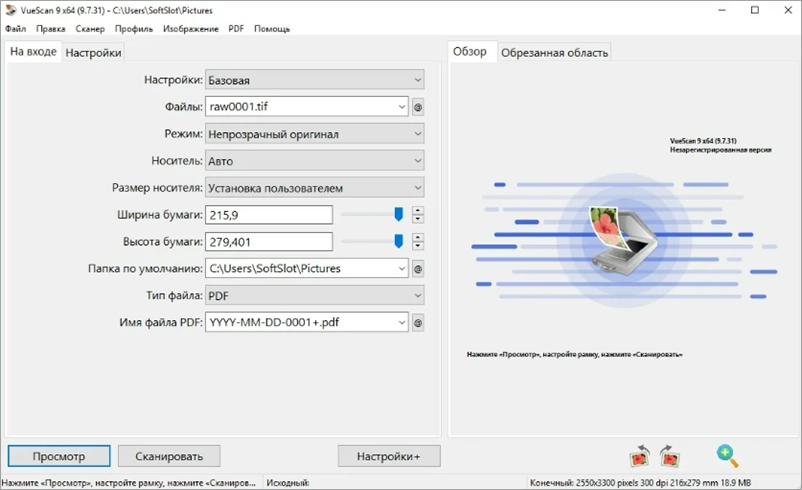The height and width of the screenshot is (490, 802).
Task: Expand the Папка по умолчанию combo box arrow
Action: (402, 269)
